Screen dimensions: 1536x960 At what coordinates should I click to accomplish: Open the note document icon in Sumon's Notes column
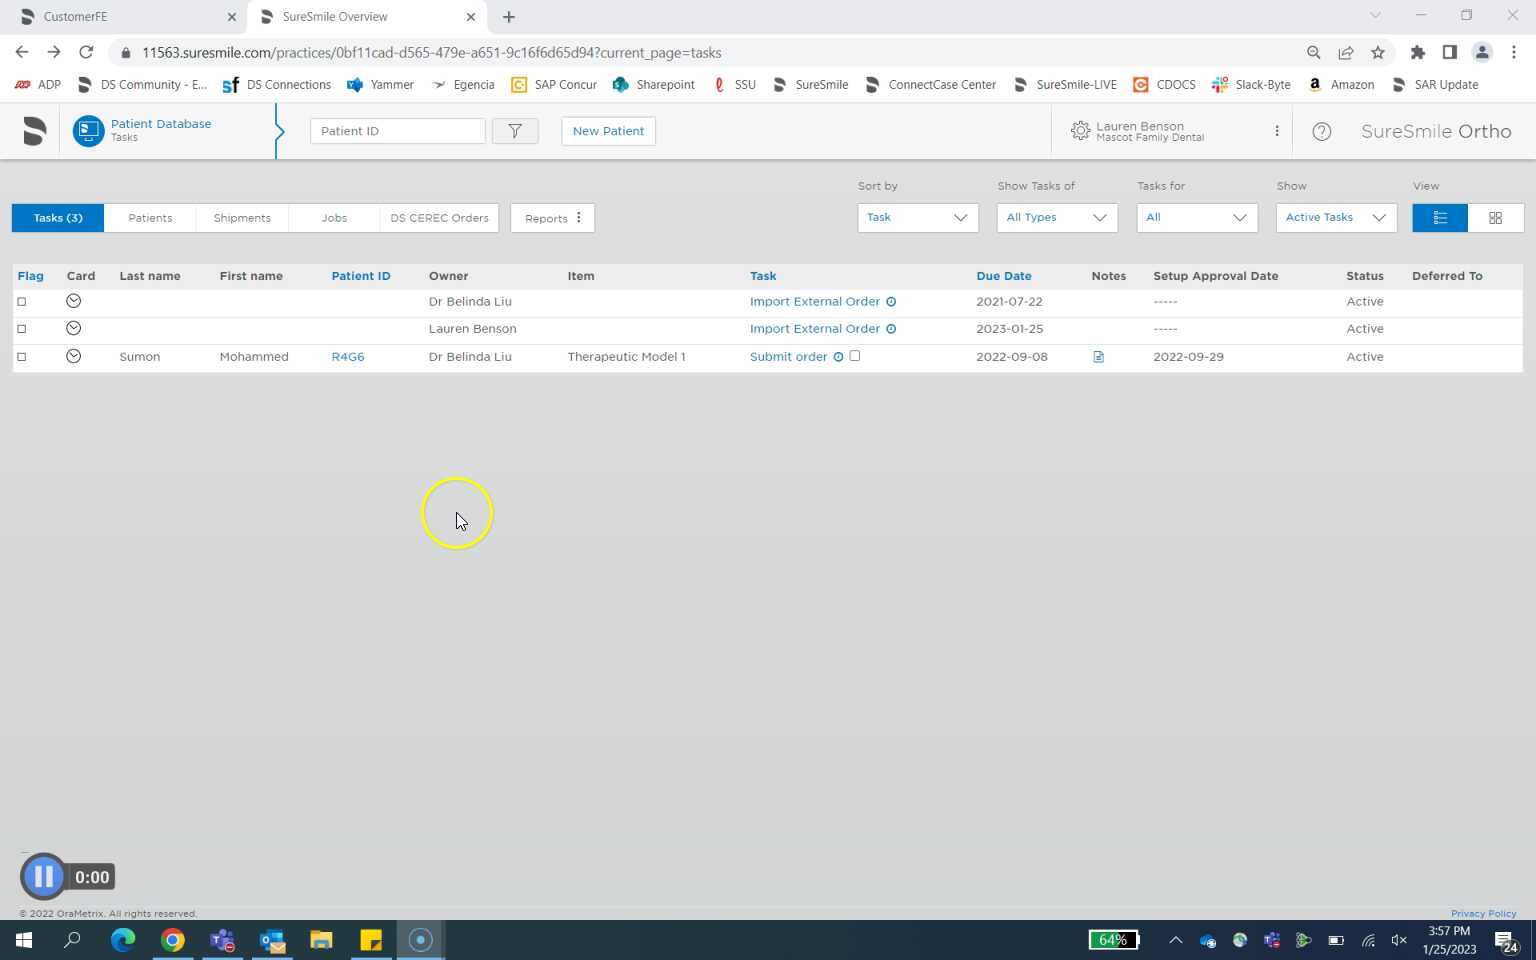coord(1098,356)
